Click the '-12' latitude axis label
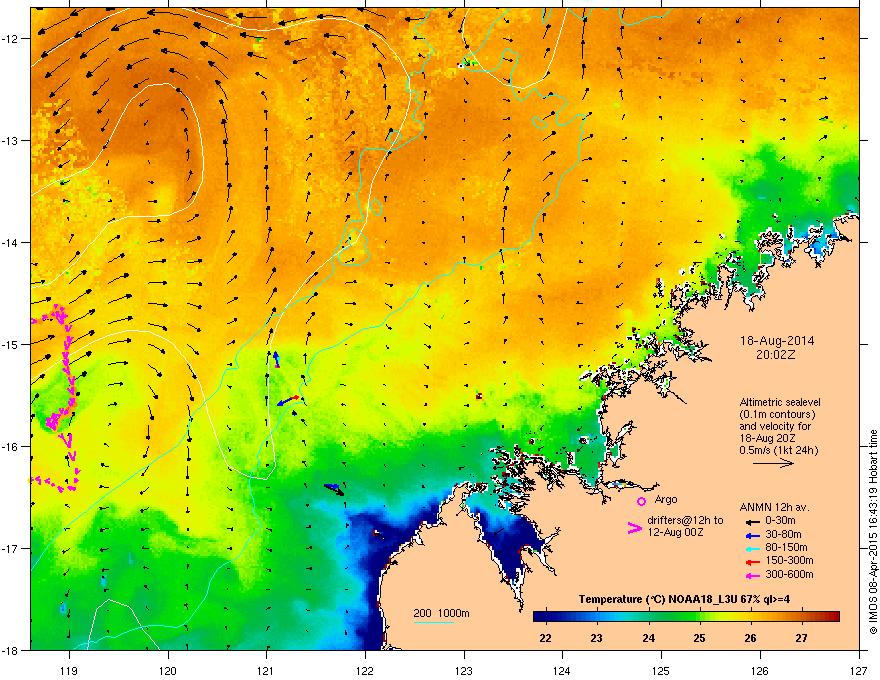Screen dimensions: 880x680 (11, 39)
